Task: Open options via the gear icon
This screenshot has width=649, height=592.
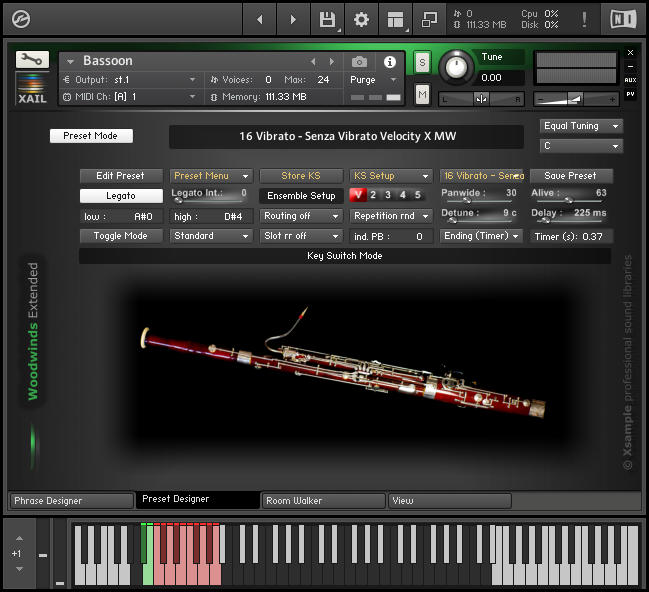Action: coord(361,19)
